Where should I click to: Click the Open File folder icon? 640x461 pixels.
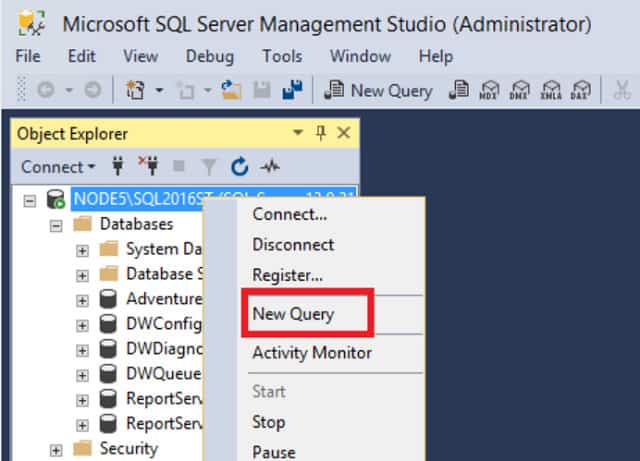point(231,89)
